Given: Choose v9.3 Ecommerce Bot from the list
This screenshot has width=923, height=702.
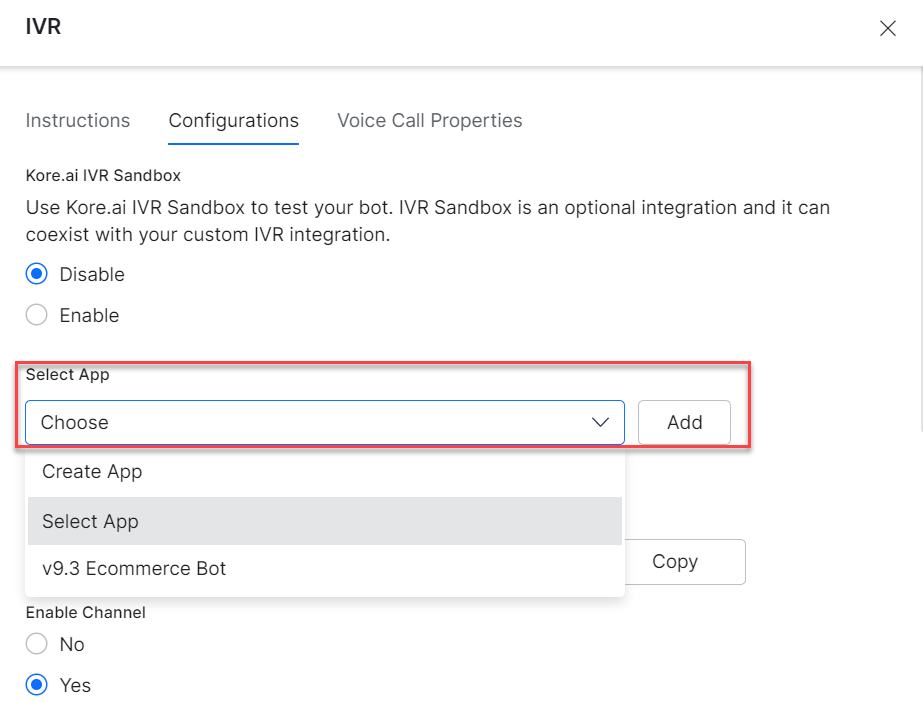Looking at the screenshot, I should point(325,568).
